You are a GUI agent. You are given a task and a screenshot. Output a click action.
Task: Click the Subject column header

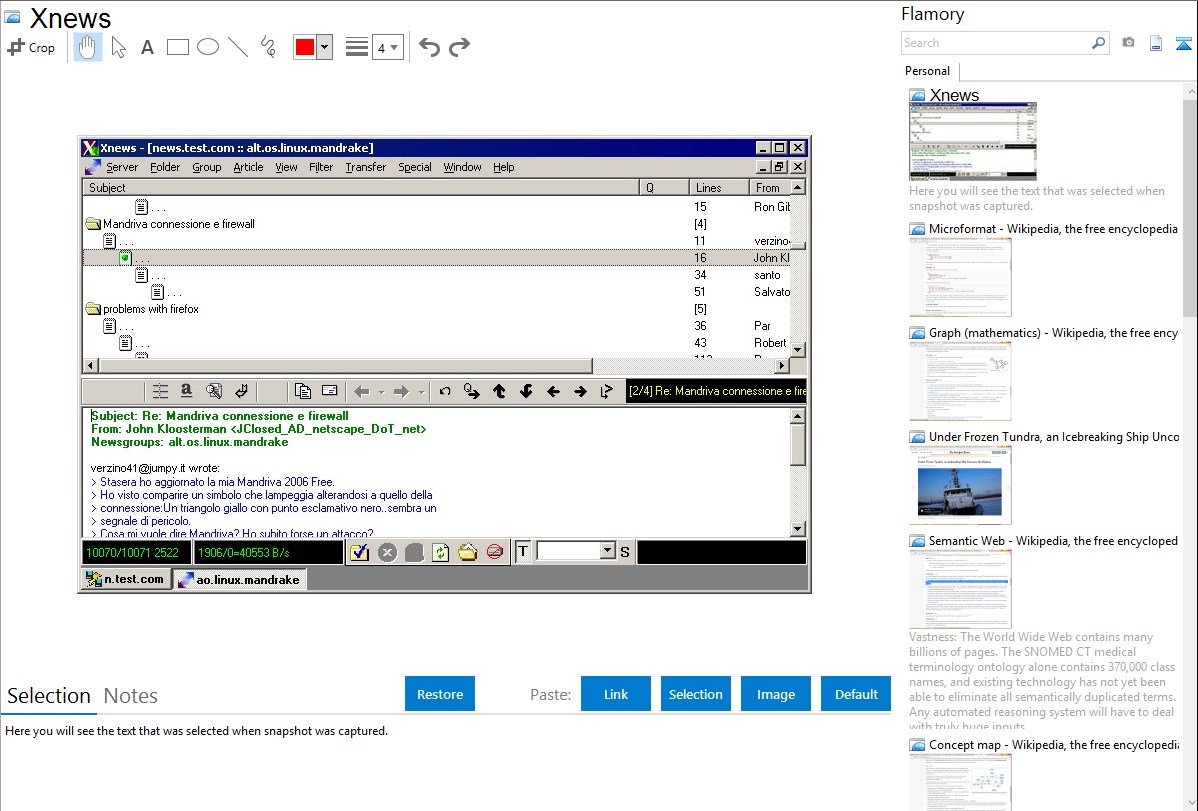(x=361, y=187)
